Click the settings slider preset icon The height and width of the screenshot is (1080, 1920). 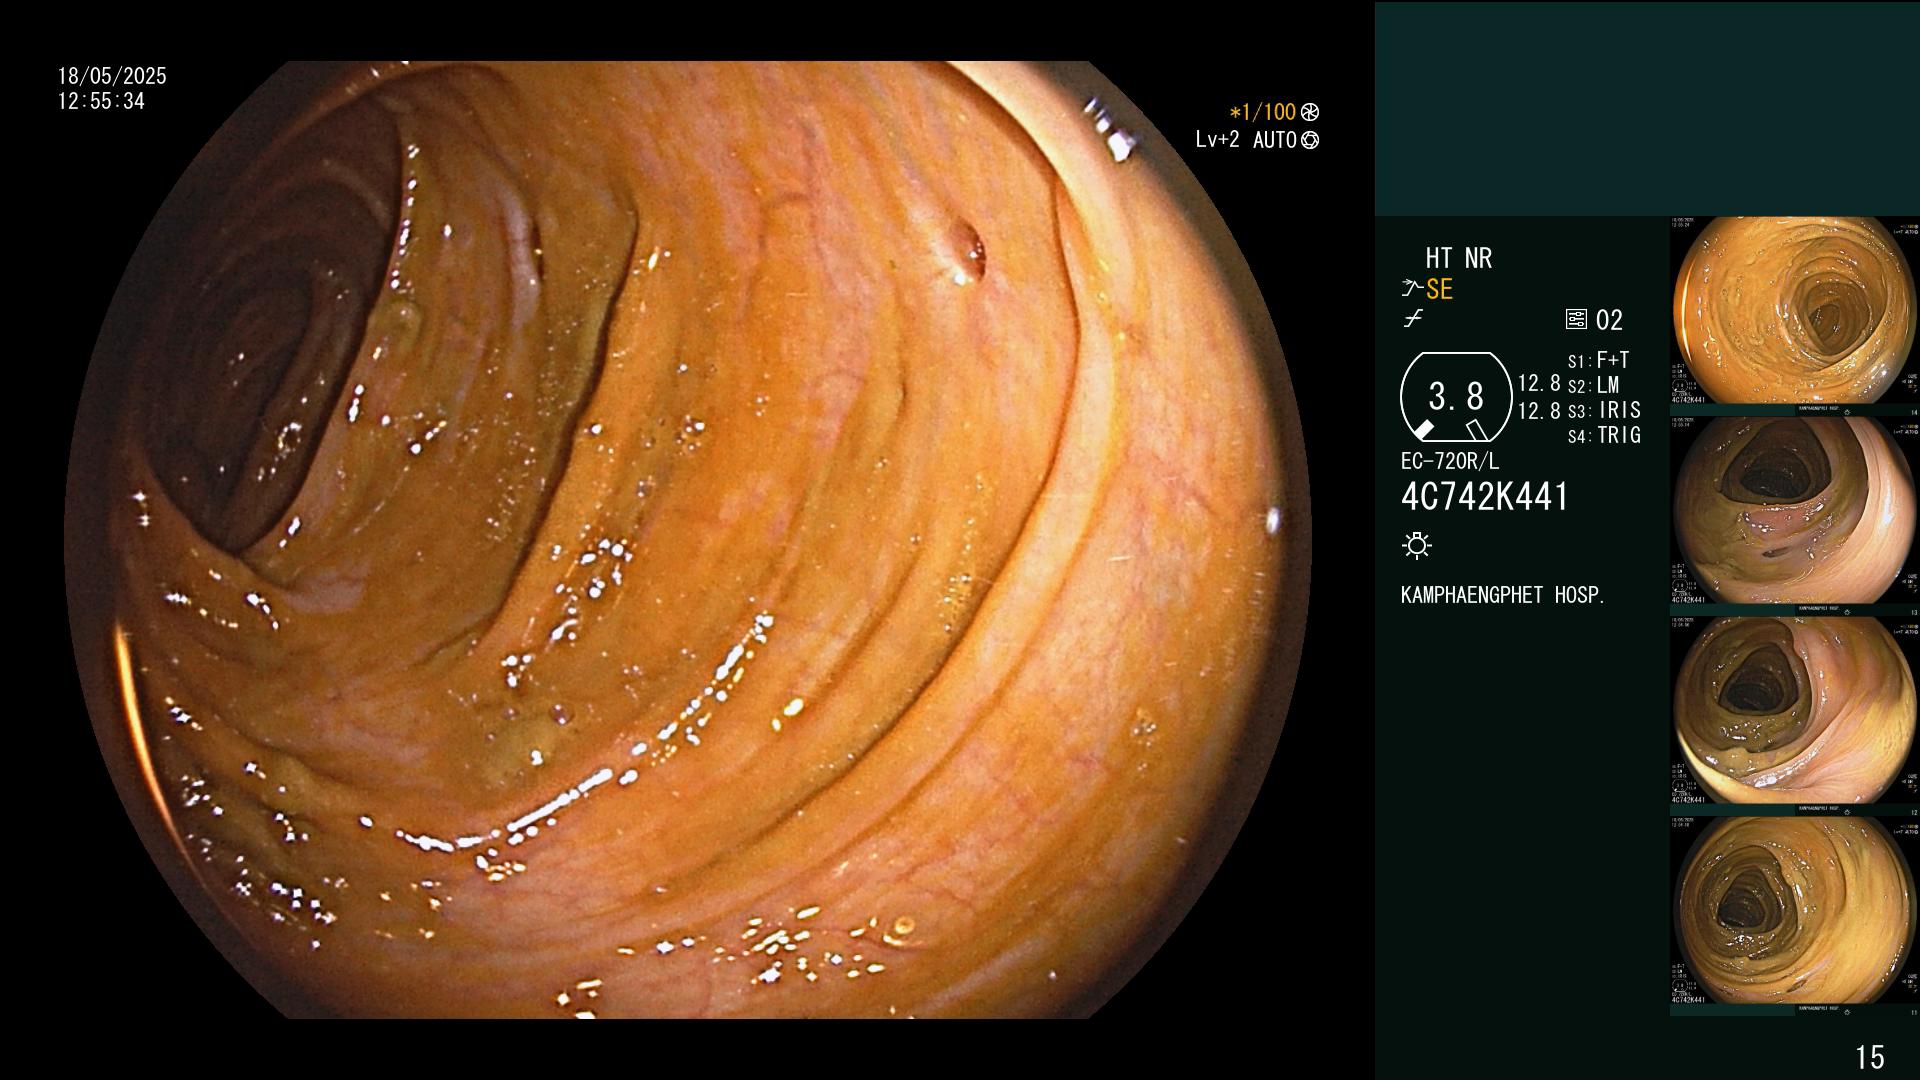pyautogui.click(x=1576, y=319)
